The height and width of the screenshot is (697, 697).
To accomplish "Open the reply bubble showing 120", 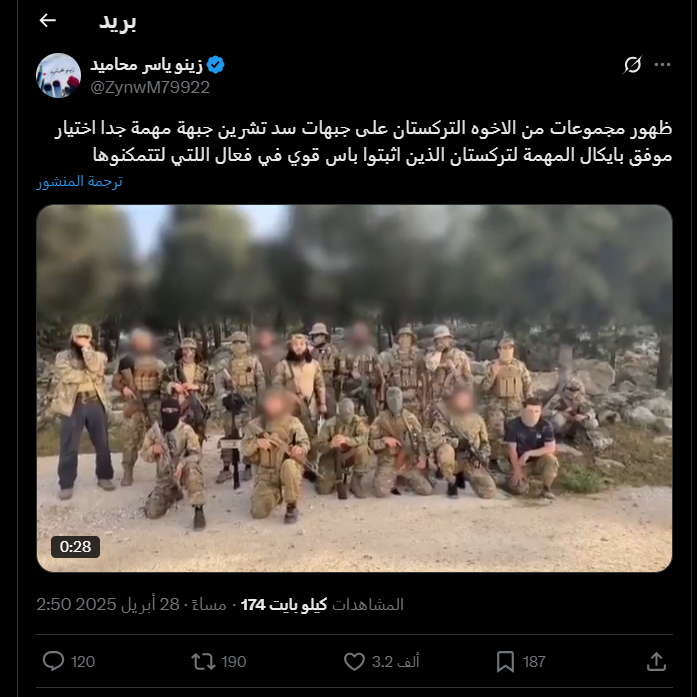I will 53,661.
